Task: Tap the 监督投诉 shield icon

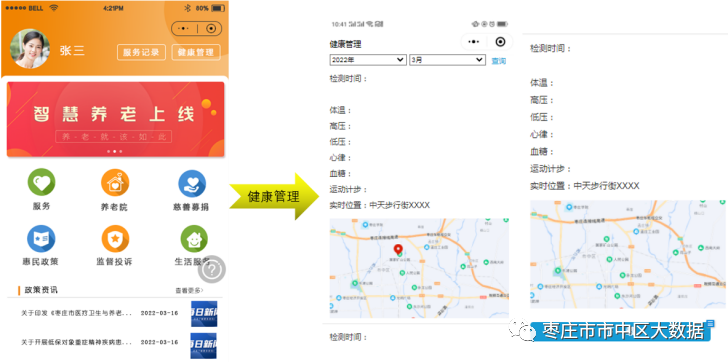Action: click(115, 239)
